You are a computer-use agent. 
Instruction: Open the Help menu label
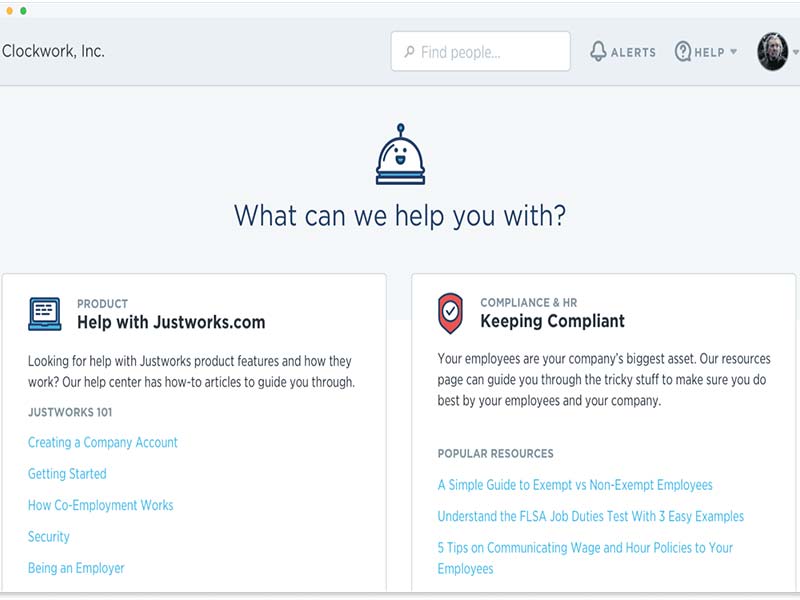(x=709, y=52)
